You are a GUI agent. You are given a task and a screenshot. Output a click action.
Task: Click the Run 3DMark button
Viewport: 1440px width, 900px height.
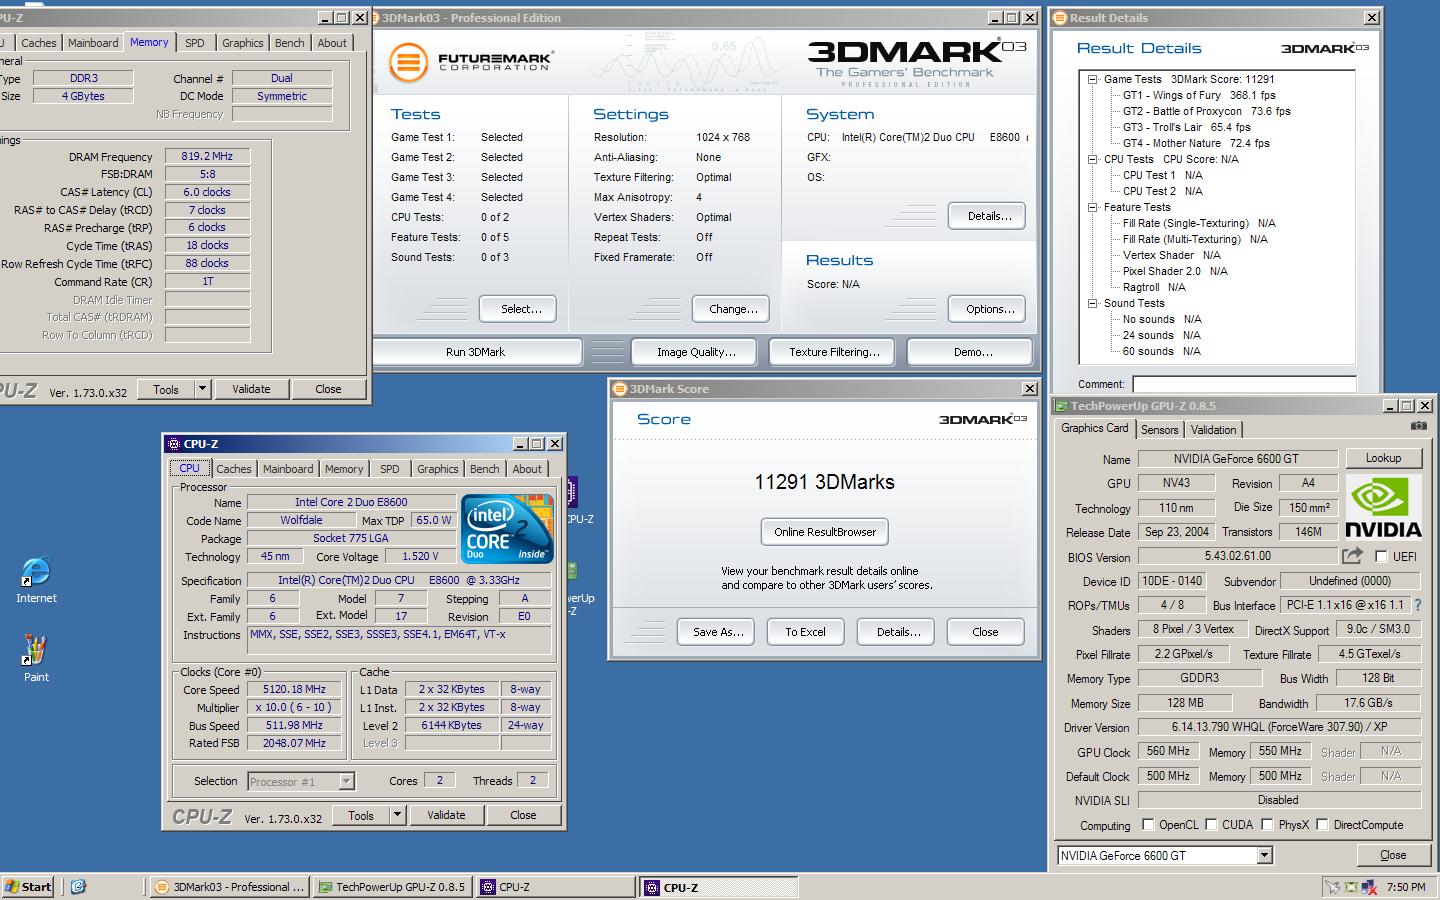(x=476, y=352)
